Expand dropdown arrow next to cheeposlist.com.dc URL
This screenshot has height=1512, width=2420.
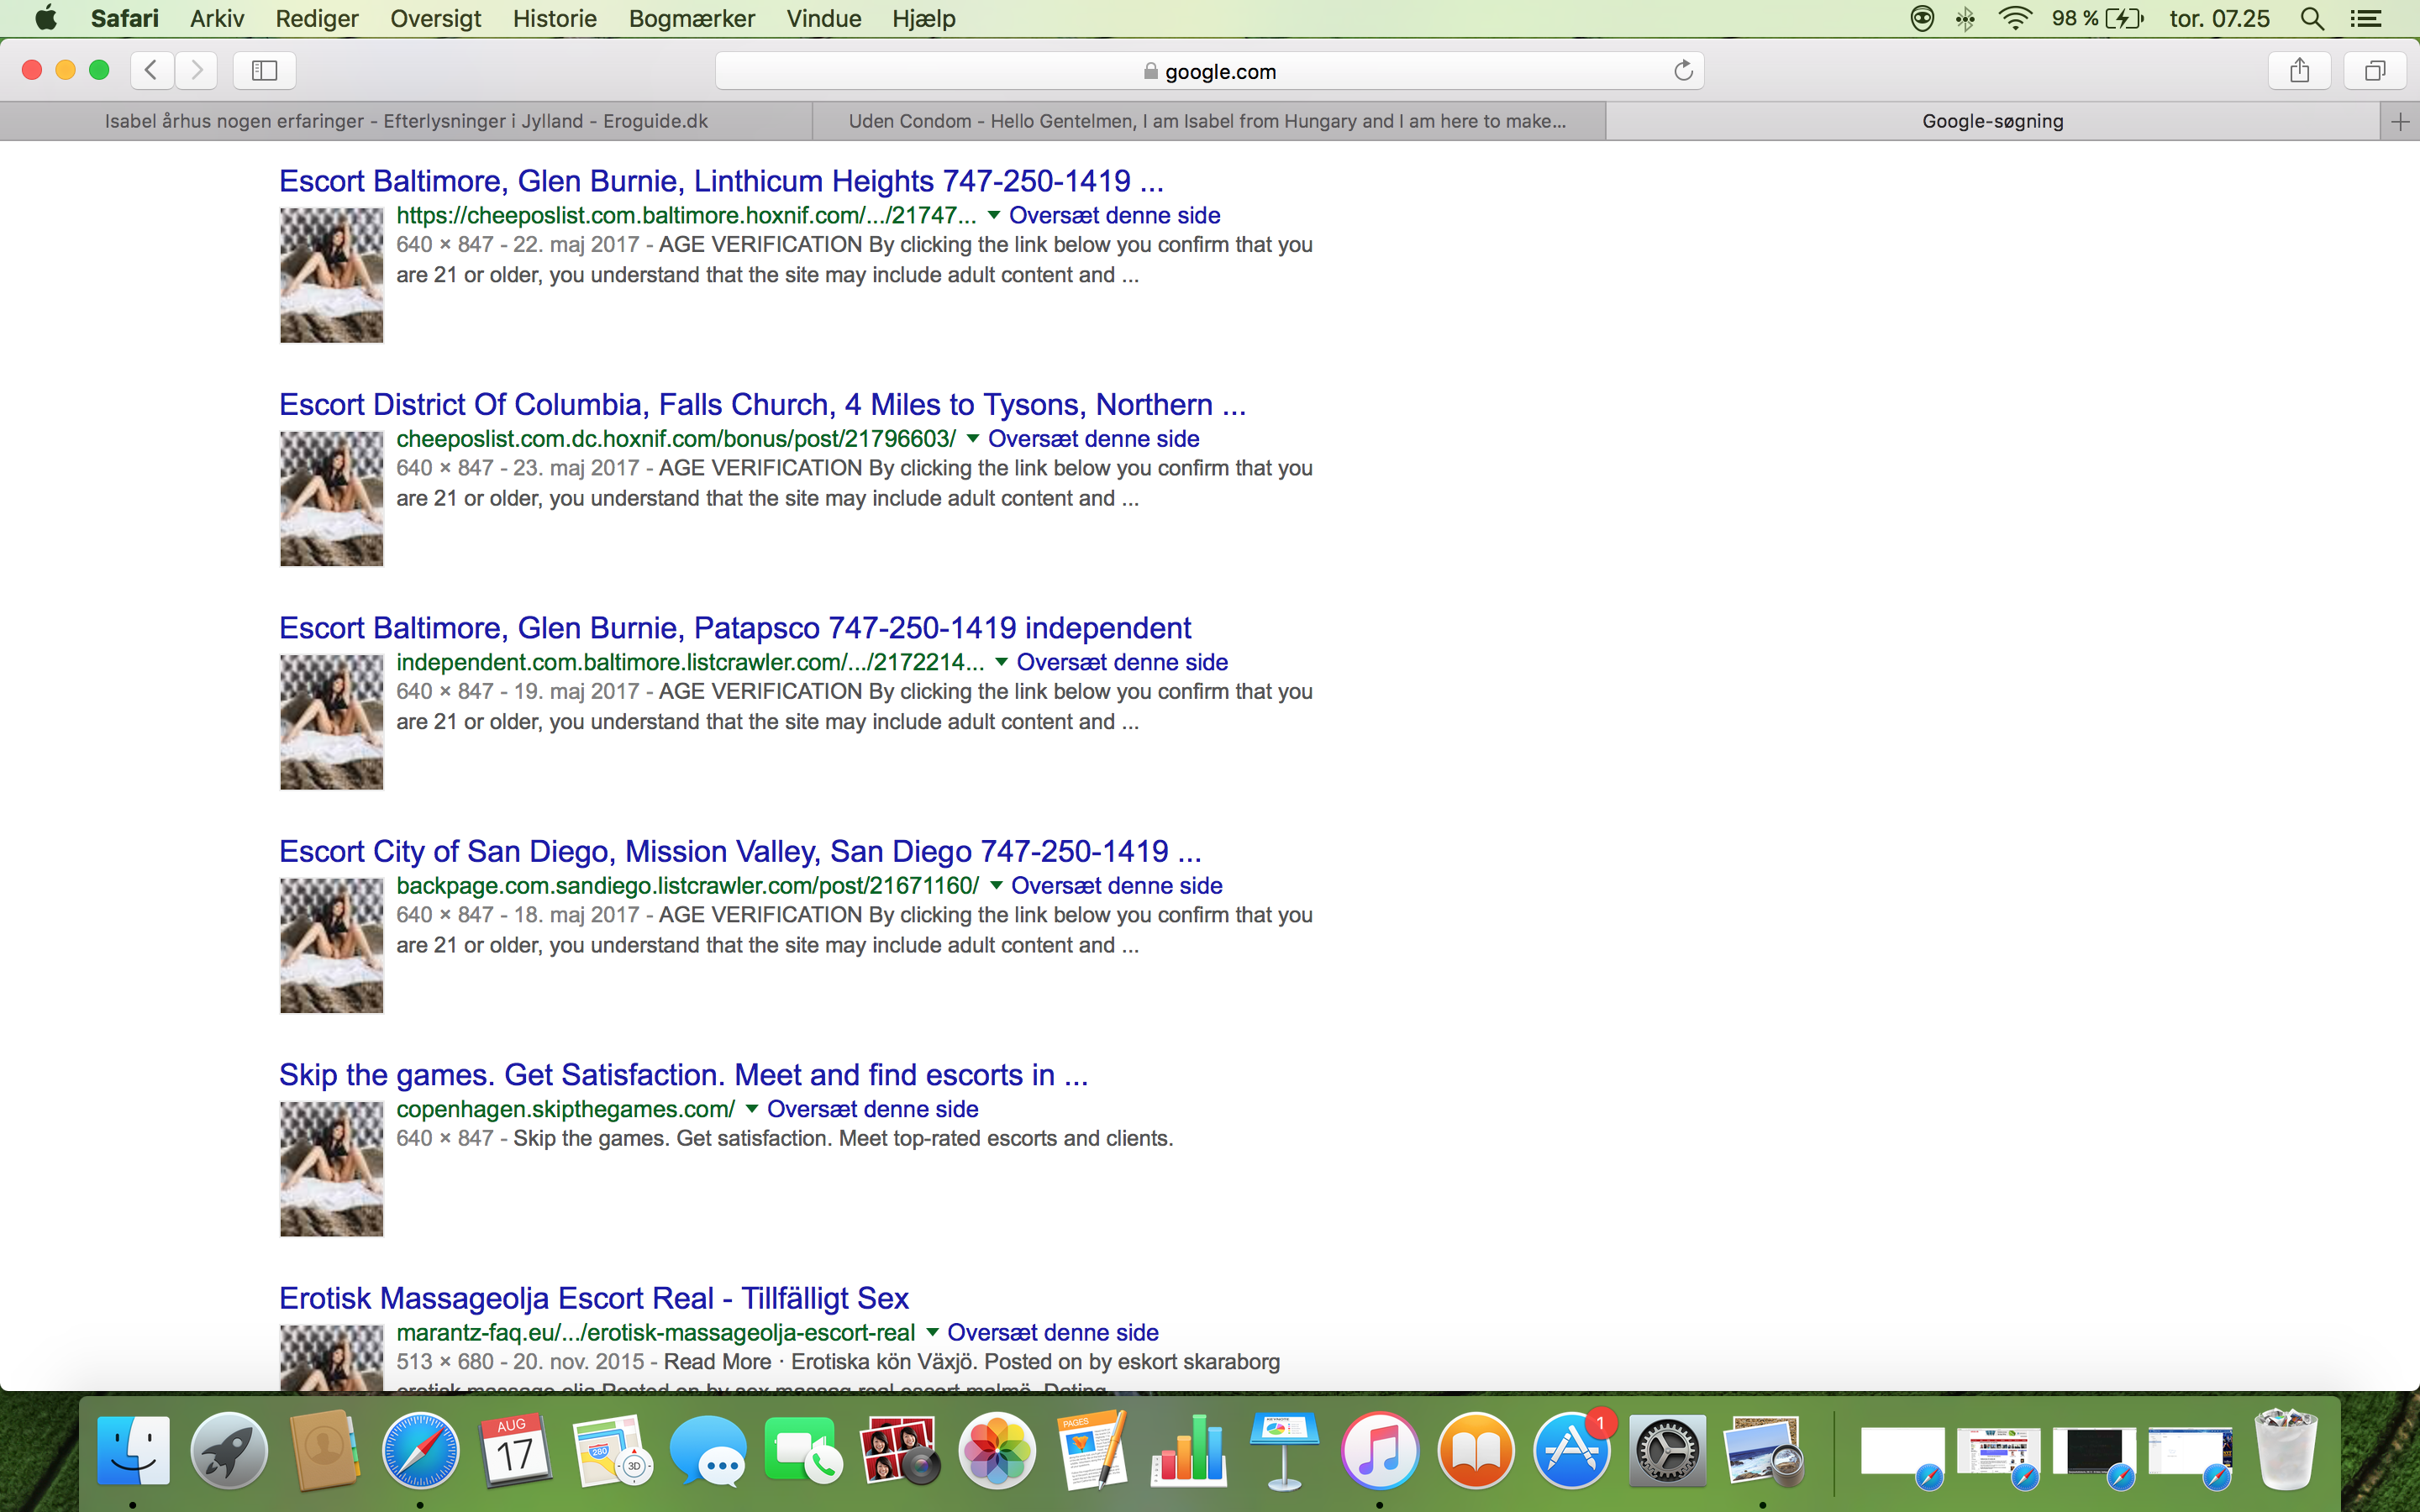972,438
